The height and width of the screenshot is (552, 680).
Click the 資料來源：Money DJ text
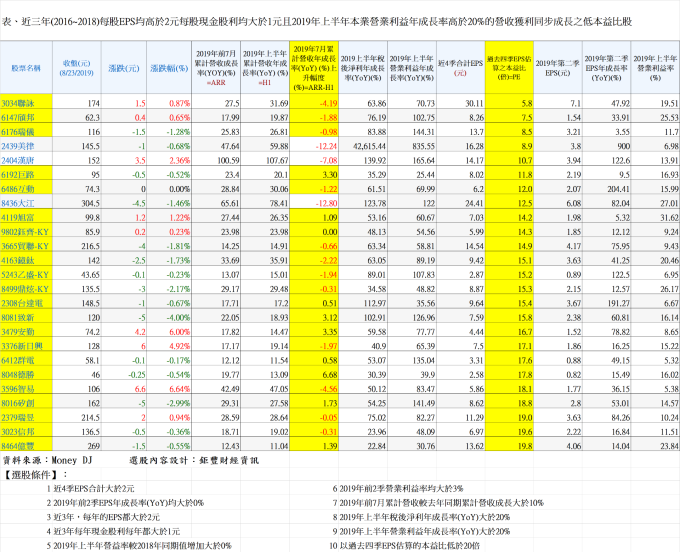(x=47, y=461)
